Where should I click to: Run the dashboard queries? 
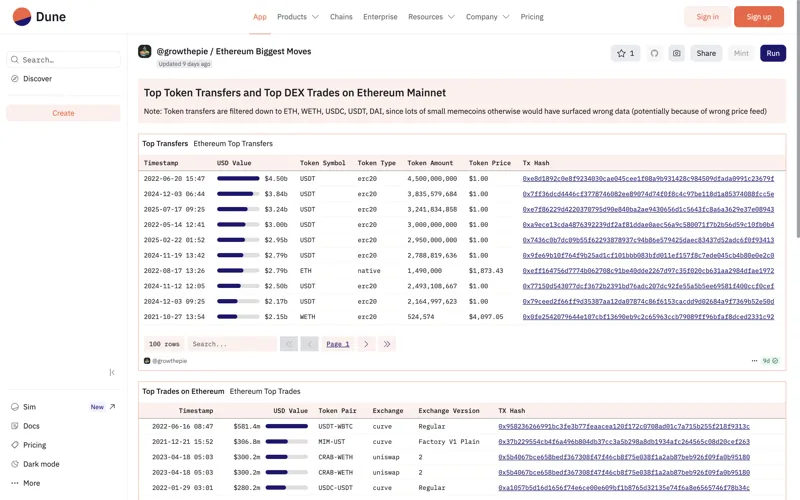tap(772, 53)
